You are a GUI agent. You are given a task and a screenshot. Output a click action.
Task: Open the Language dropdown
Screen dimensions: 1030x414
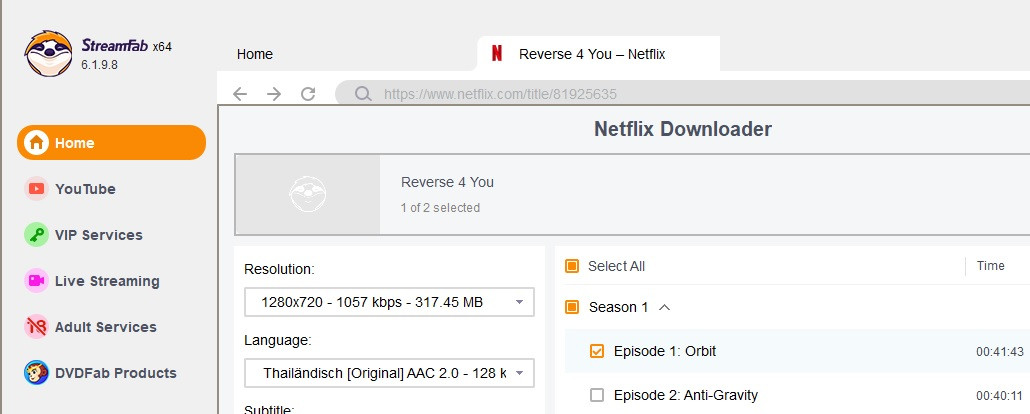[389, 374]
